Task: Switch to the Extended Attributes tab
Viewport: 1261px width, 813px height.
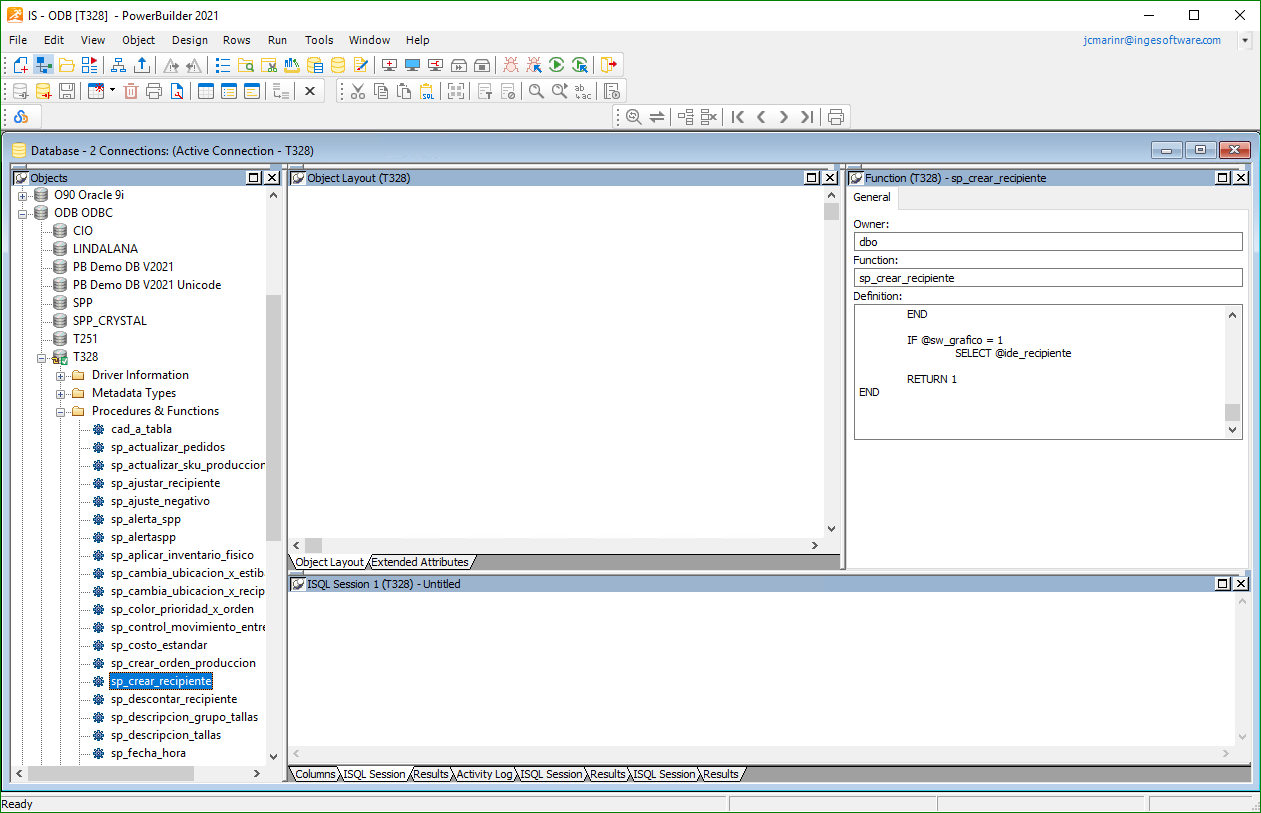Action: click(x=419, y=562)
